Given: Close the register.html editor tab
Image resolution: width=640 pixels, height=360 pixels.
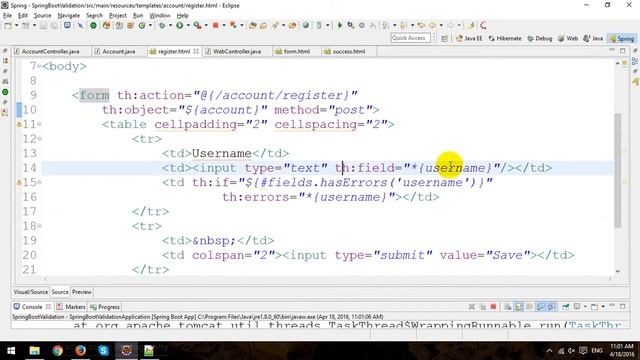Looking at the screenshot, I should coord(196,51).
